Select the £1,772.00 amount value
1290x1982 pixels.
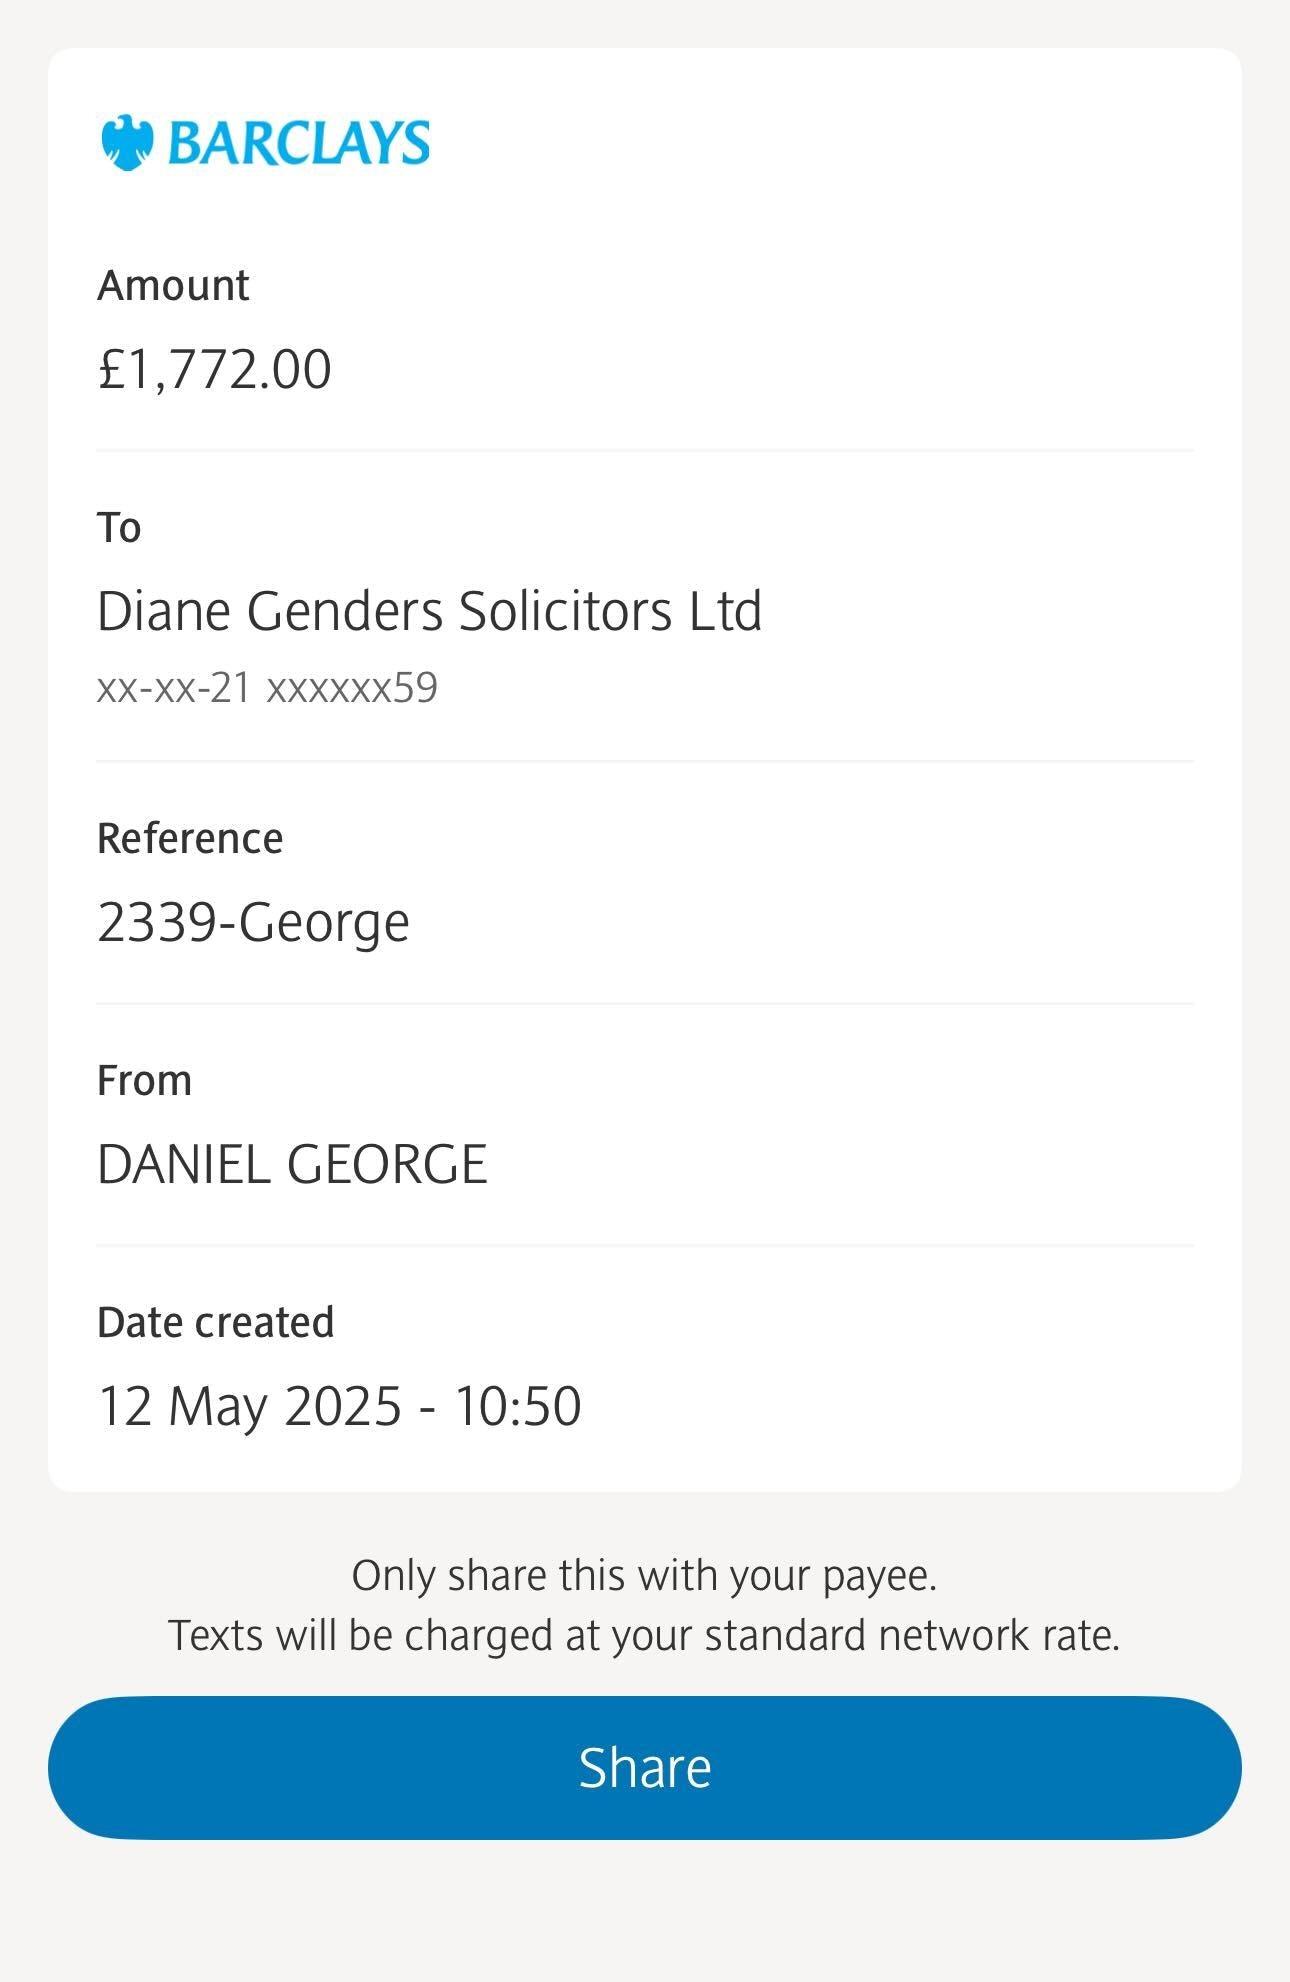(214, 370)
